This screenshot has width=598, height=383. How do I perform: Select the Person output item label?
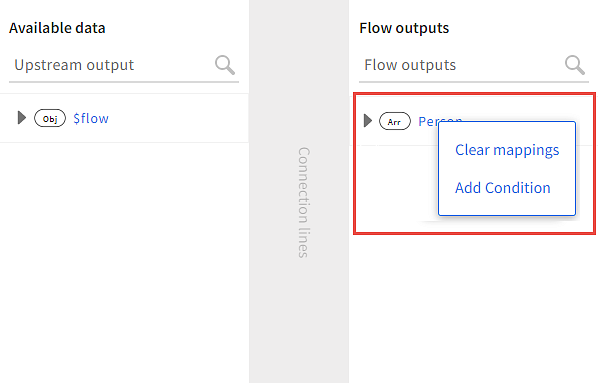[x=428, y=121]
